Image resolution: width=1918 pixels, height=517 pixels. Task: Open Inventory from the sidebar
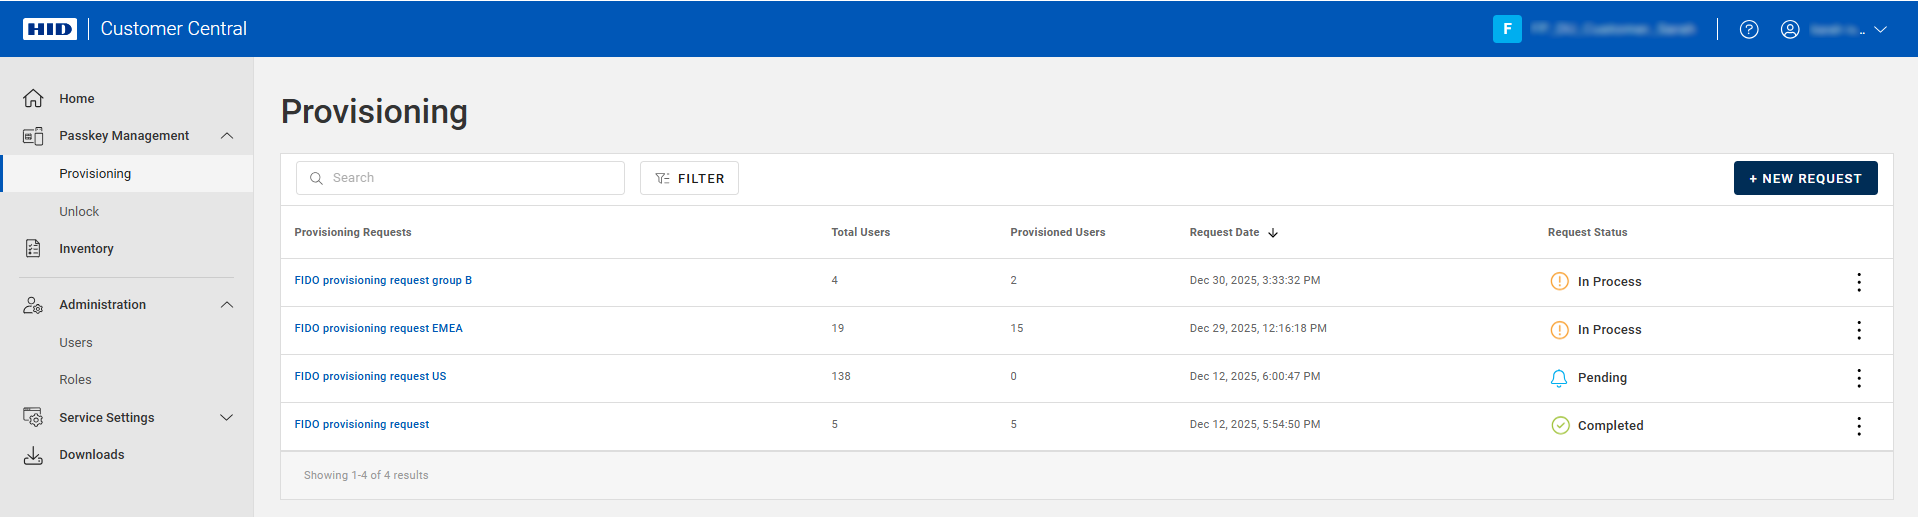(x=86, y=249)
